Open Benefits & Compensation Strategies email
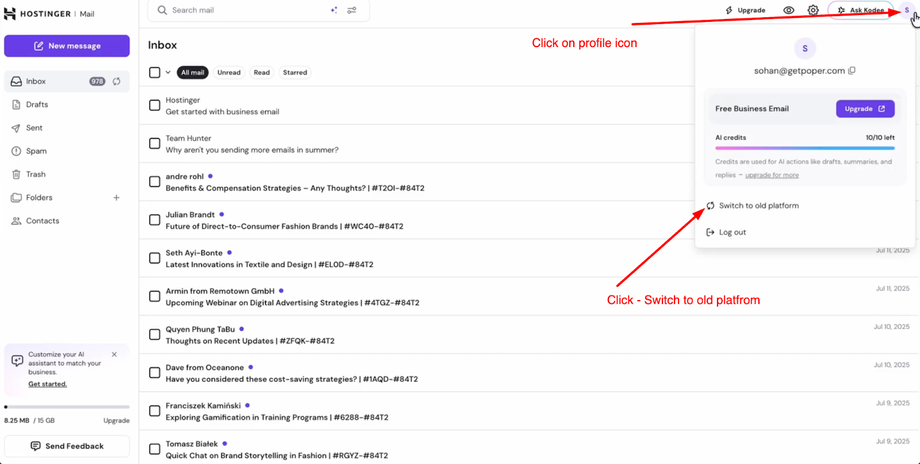Image resolution: width=920 pixels, height=464 pixels. click(295, 188)
